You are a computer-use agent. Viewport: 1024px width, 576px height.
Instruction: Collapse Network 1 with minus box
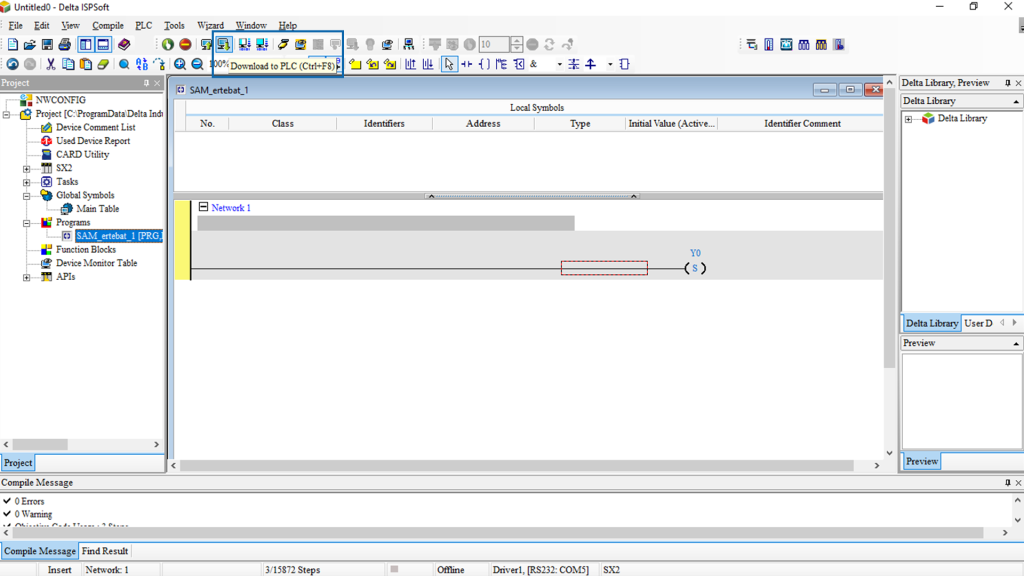coord(203,207)
